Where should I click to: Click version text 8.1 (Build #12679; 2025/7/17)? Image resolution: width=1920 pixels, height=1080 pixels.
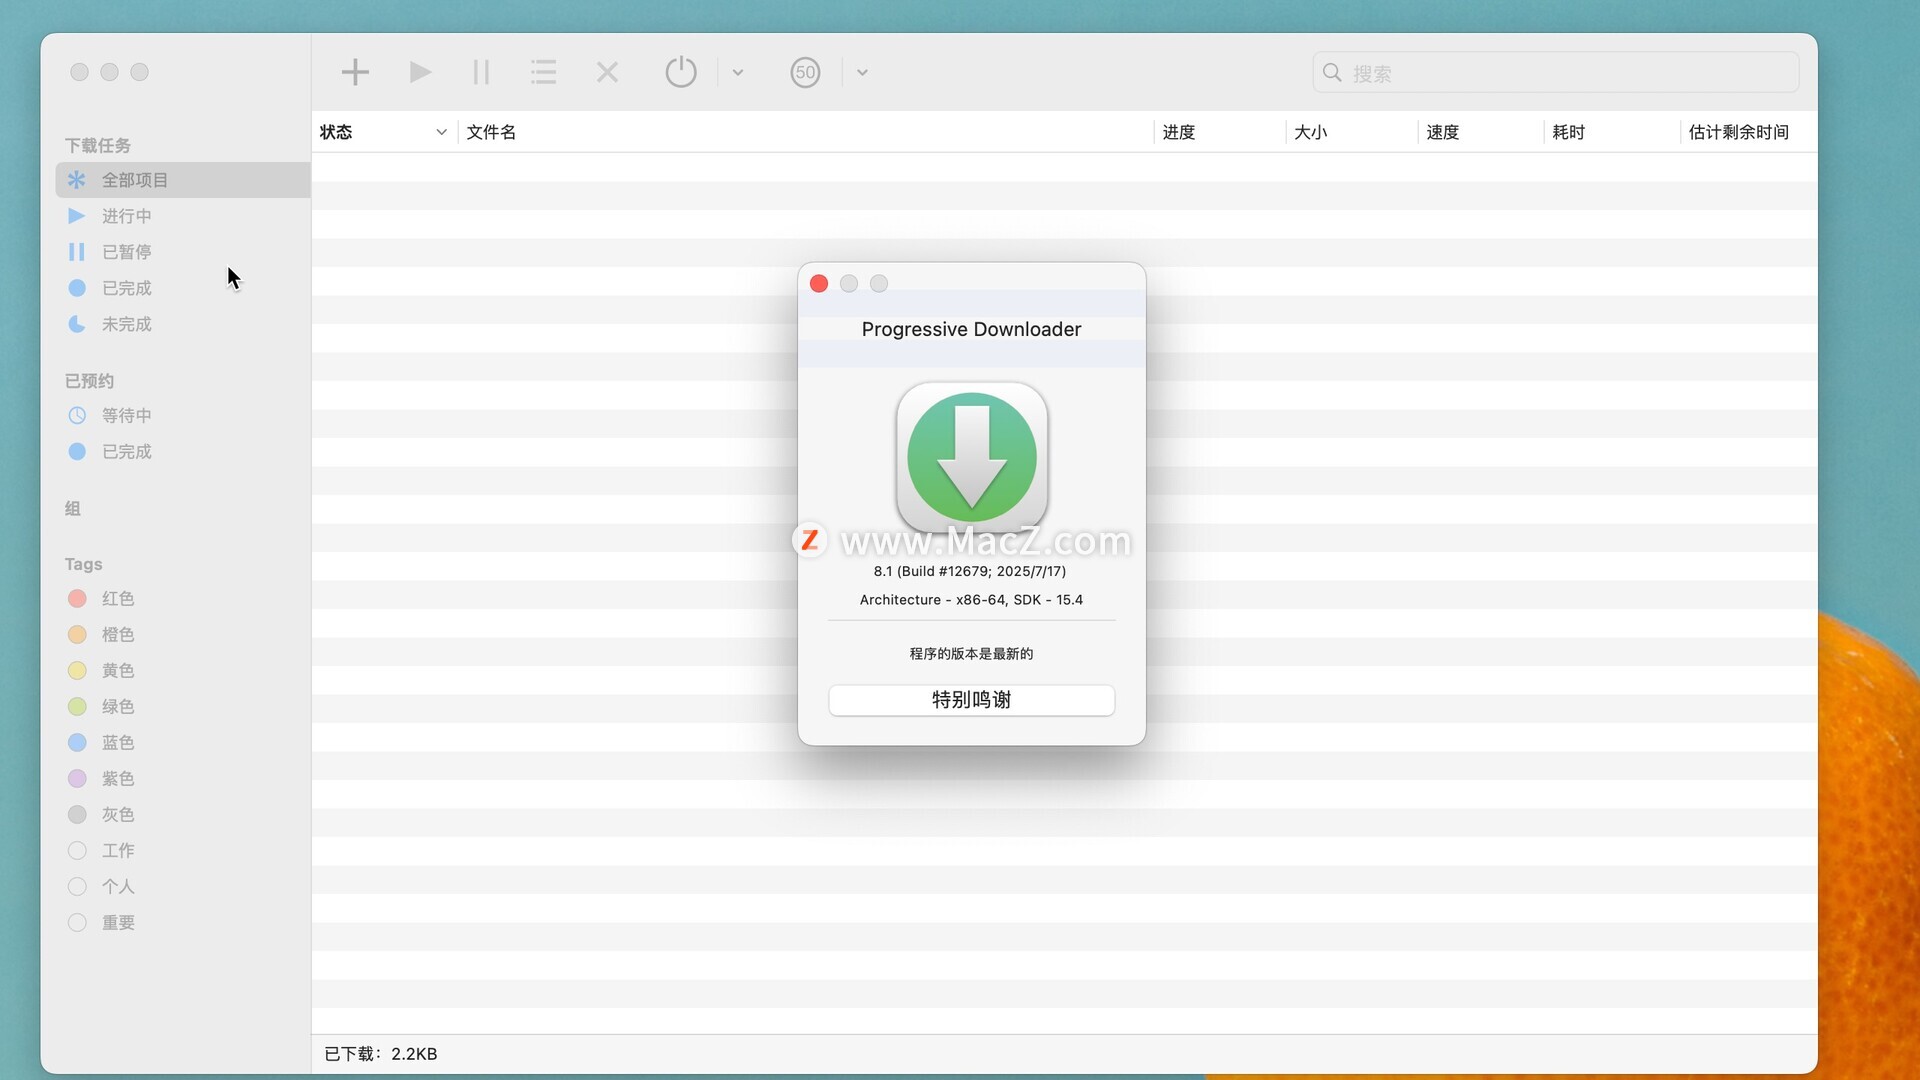point(970,571)
